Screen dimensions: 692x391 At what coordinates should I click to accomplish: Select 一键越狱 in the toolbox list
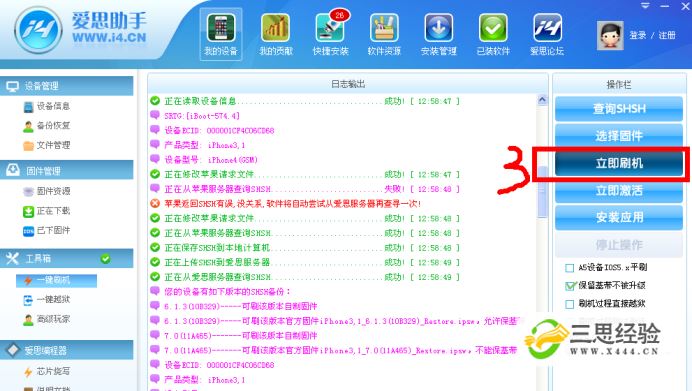(x=47, y=300)
